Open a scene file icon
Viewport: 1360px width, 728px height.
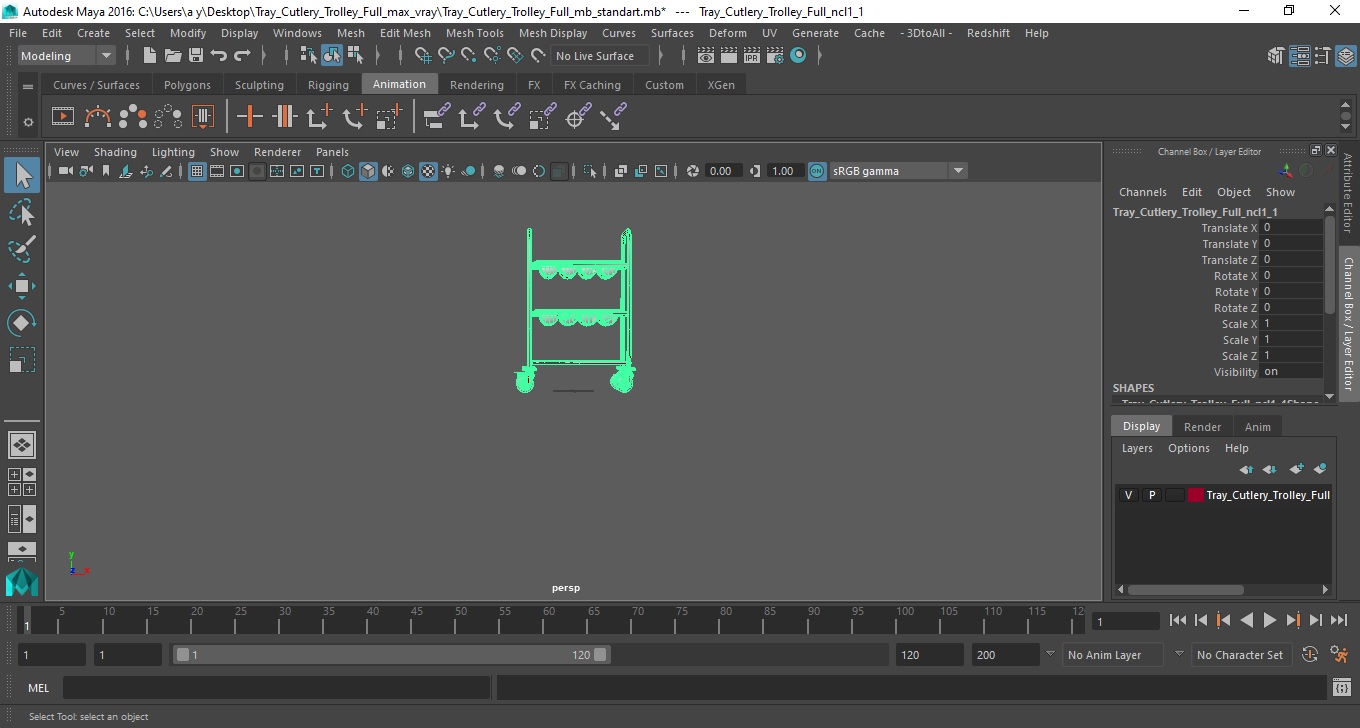[173, 56]
